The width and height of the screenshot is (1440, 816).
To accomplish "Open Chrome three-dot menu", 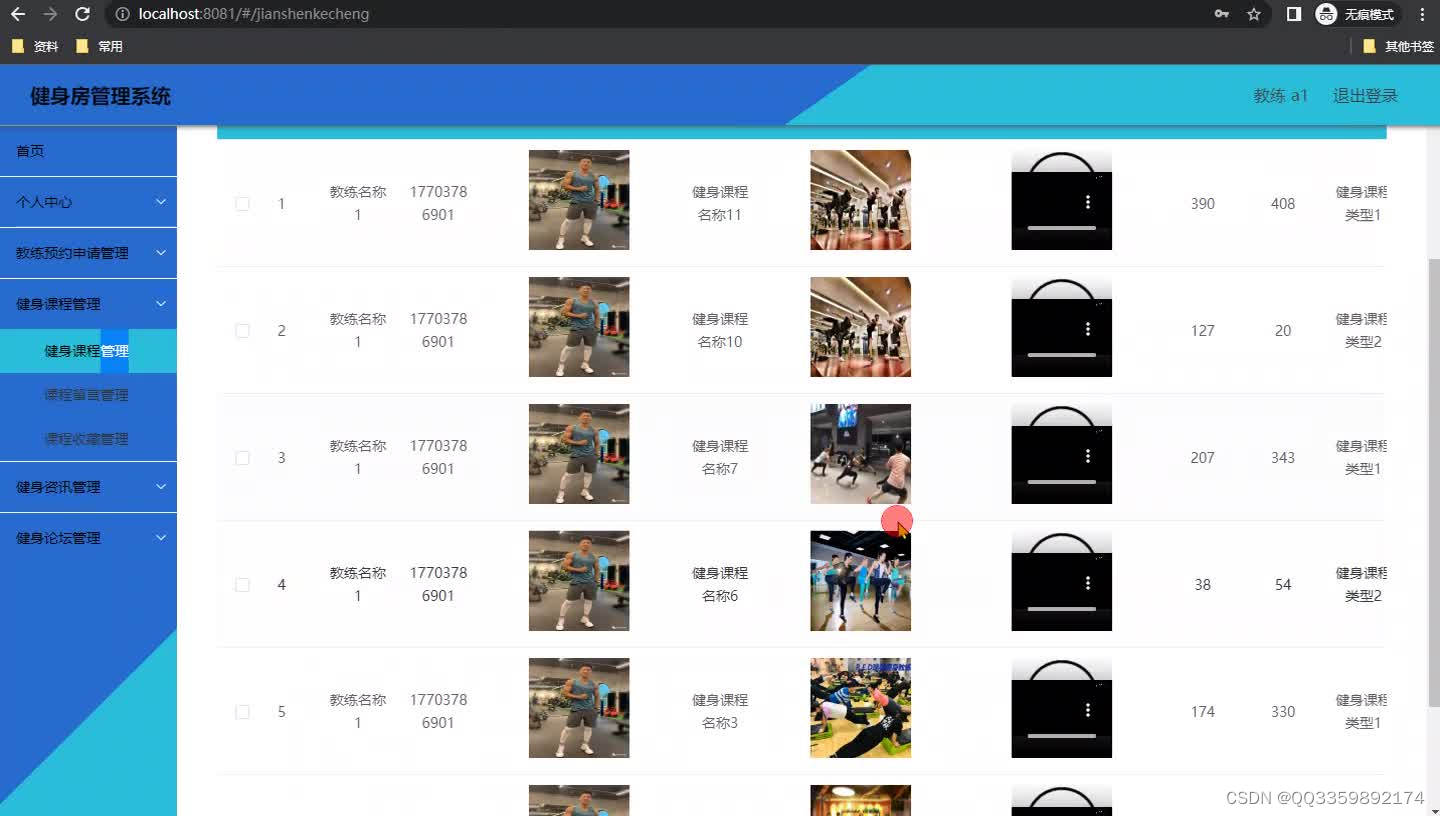I will coord(1422,14).
